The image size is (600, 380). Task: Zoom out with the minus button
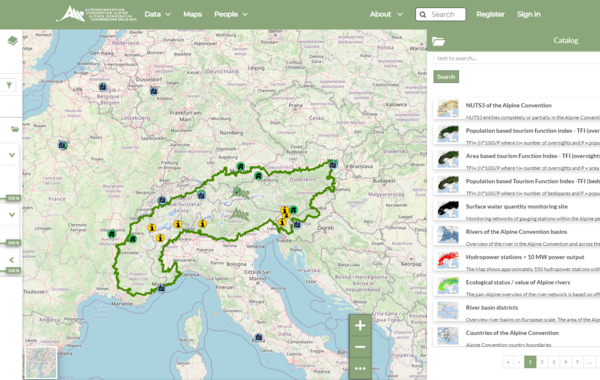pos(360,347)
